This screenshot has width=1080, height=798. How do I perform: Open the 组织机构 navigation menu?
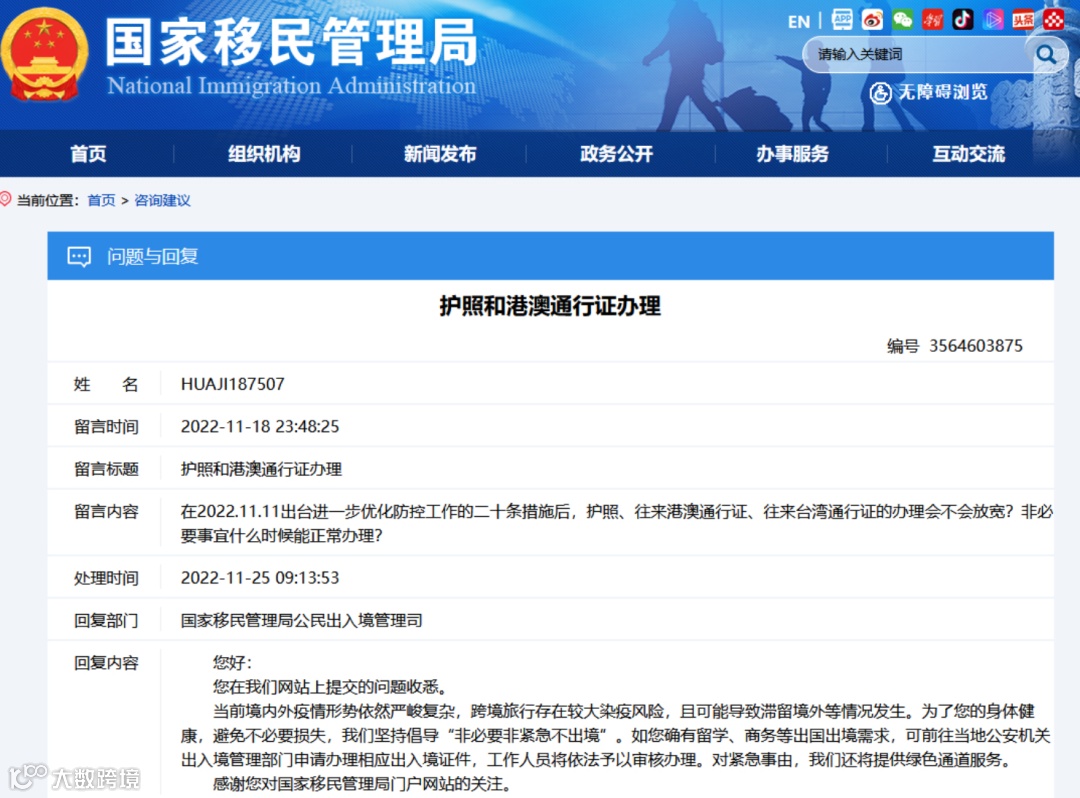point(264,154)
